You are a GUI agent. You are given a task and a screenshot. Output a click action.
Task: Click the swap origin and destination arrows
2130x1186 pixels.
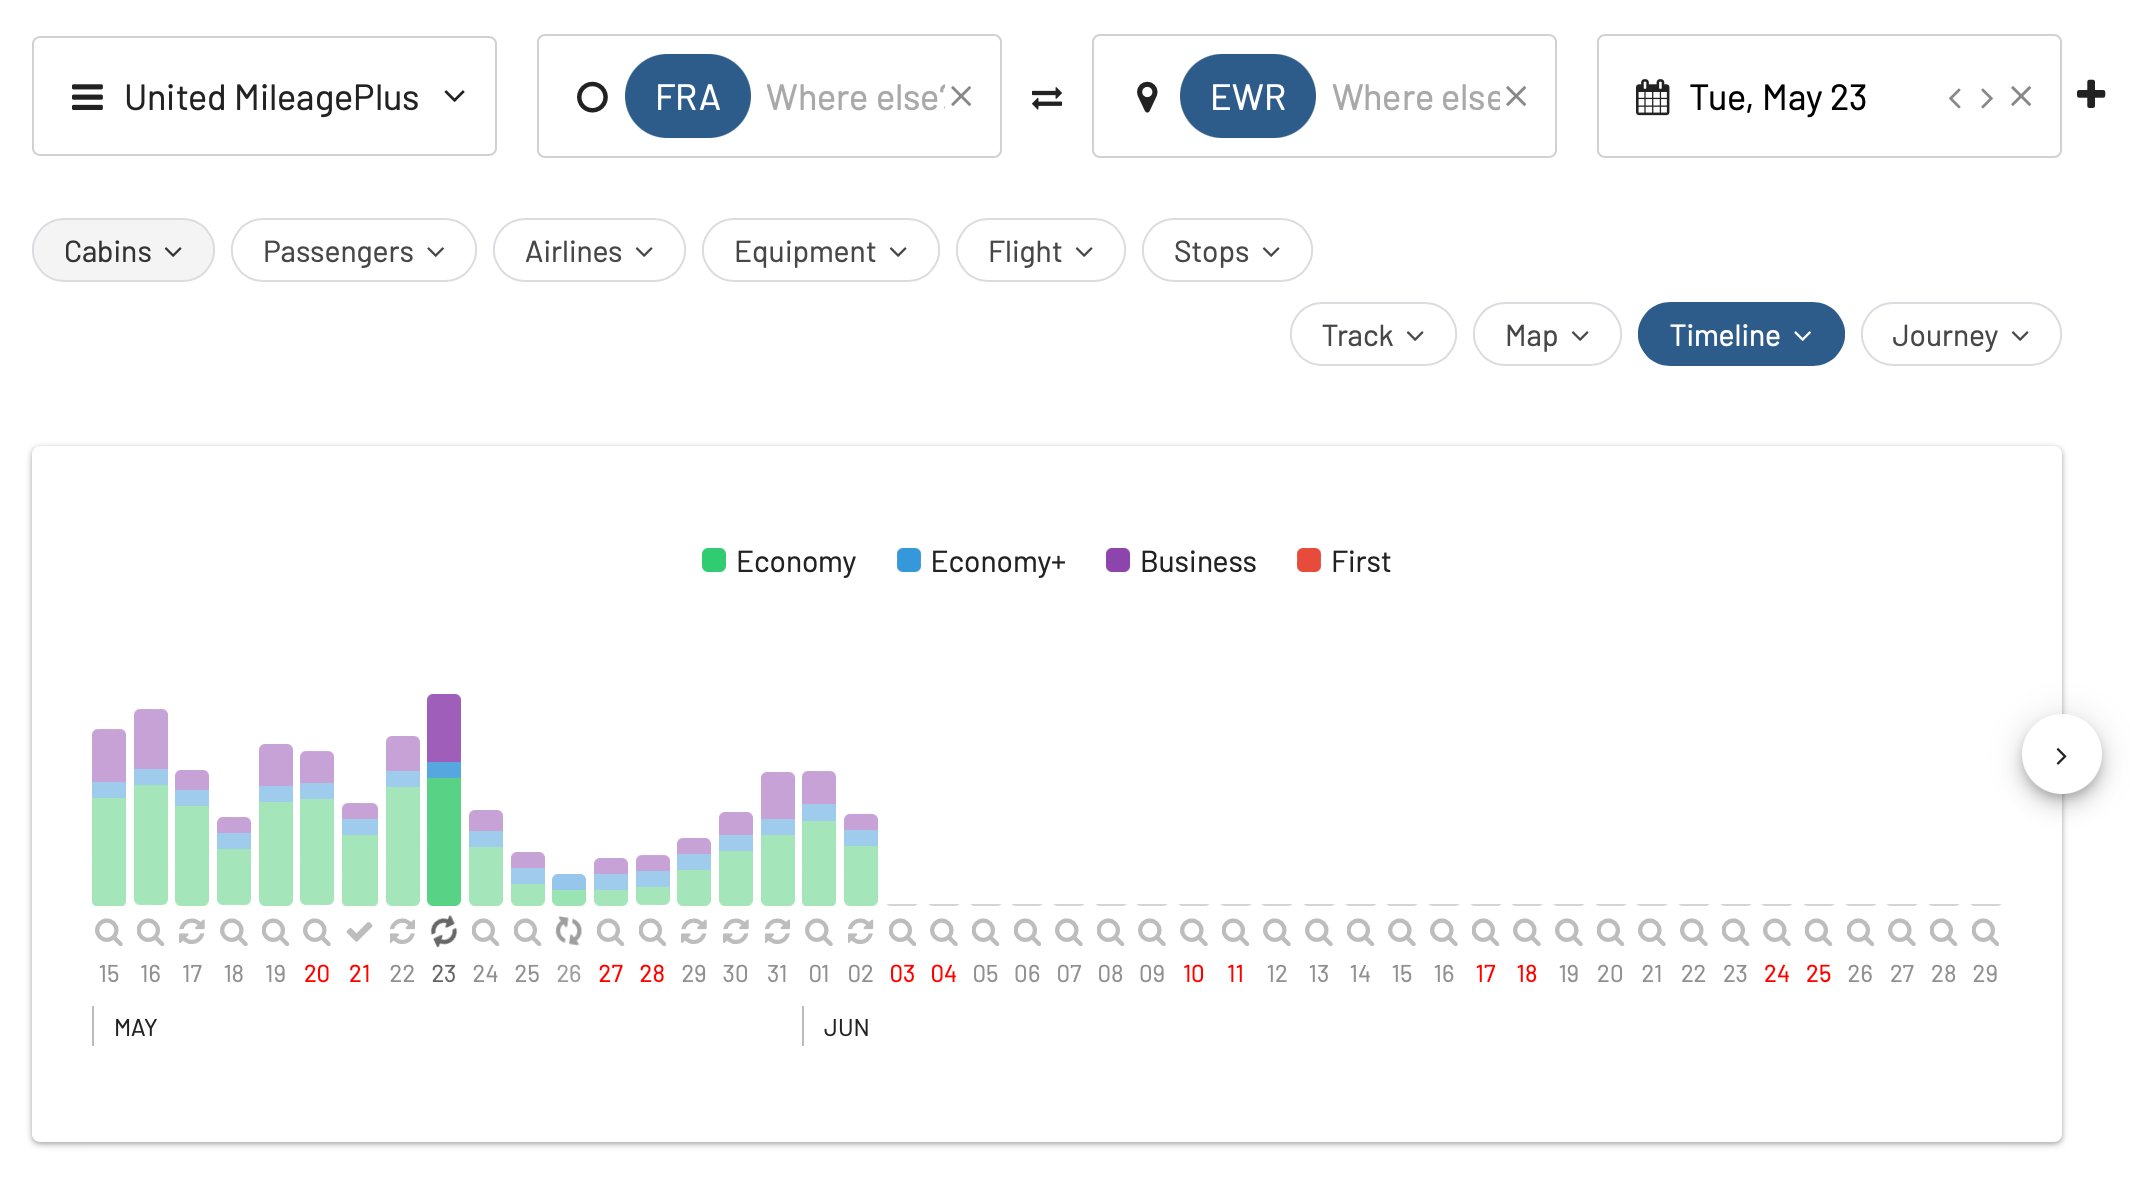pos(1046,98)
